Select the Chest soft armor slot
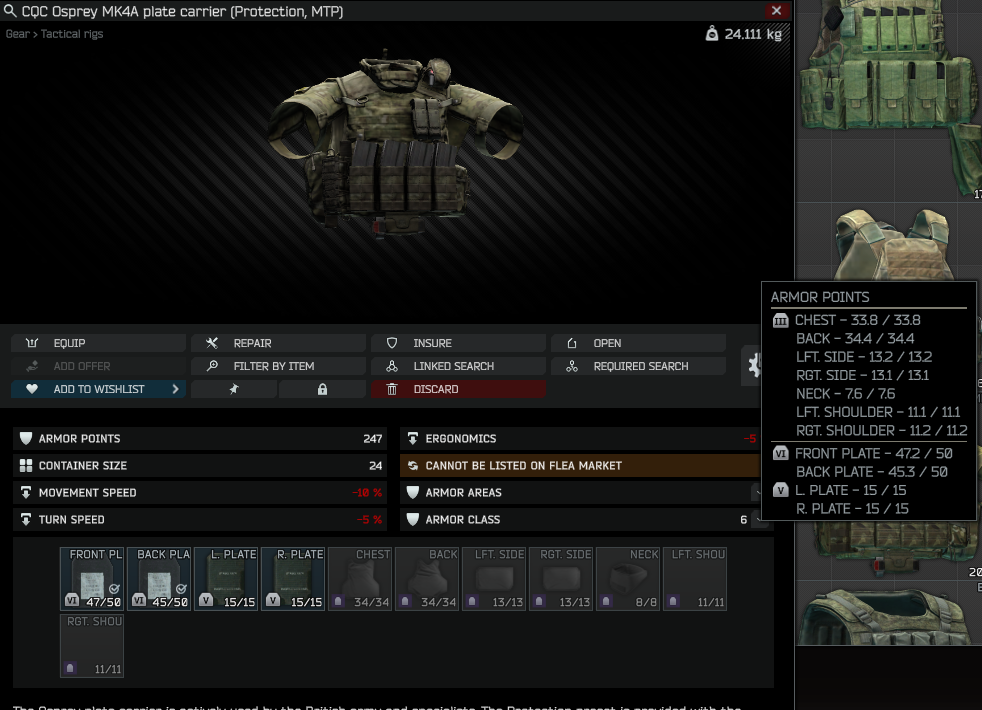This screenshot has height=710, width=982. (x=360, y=579)
